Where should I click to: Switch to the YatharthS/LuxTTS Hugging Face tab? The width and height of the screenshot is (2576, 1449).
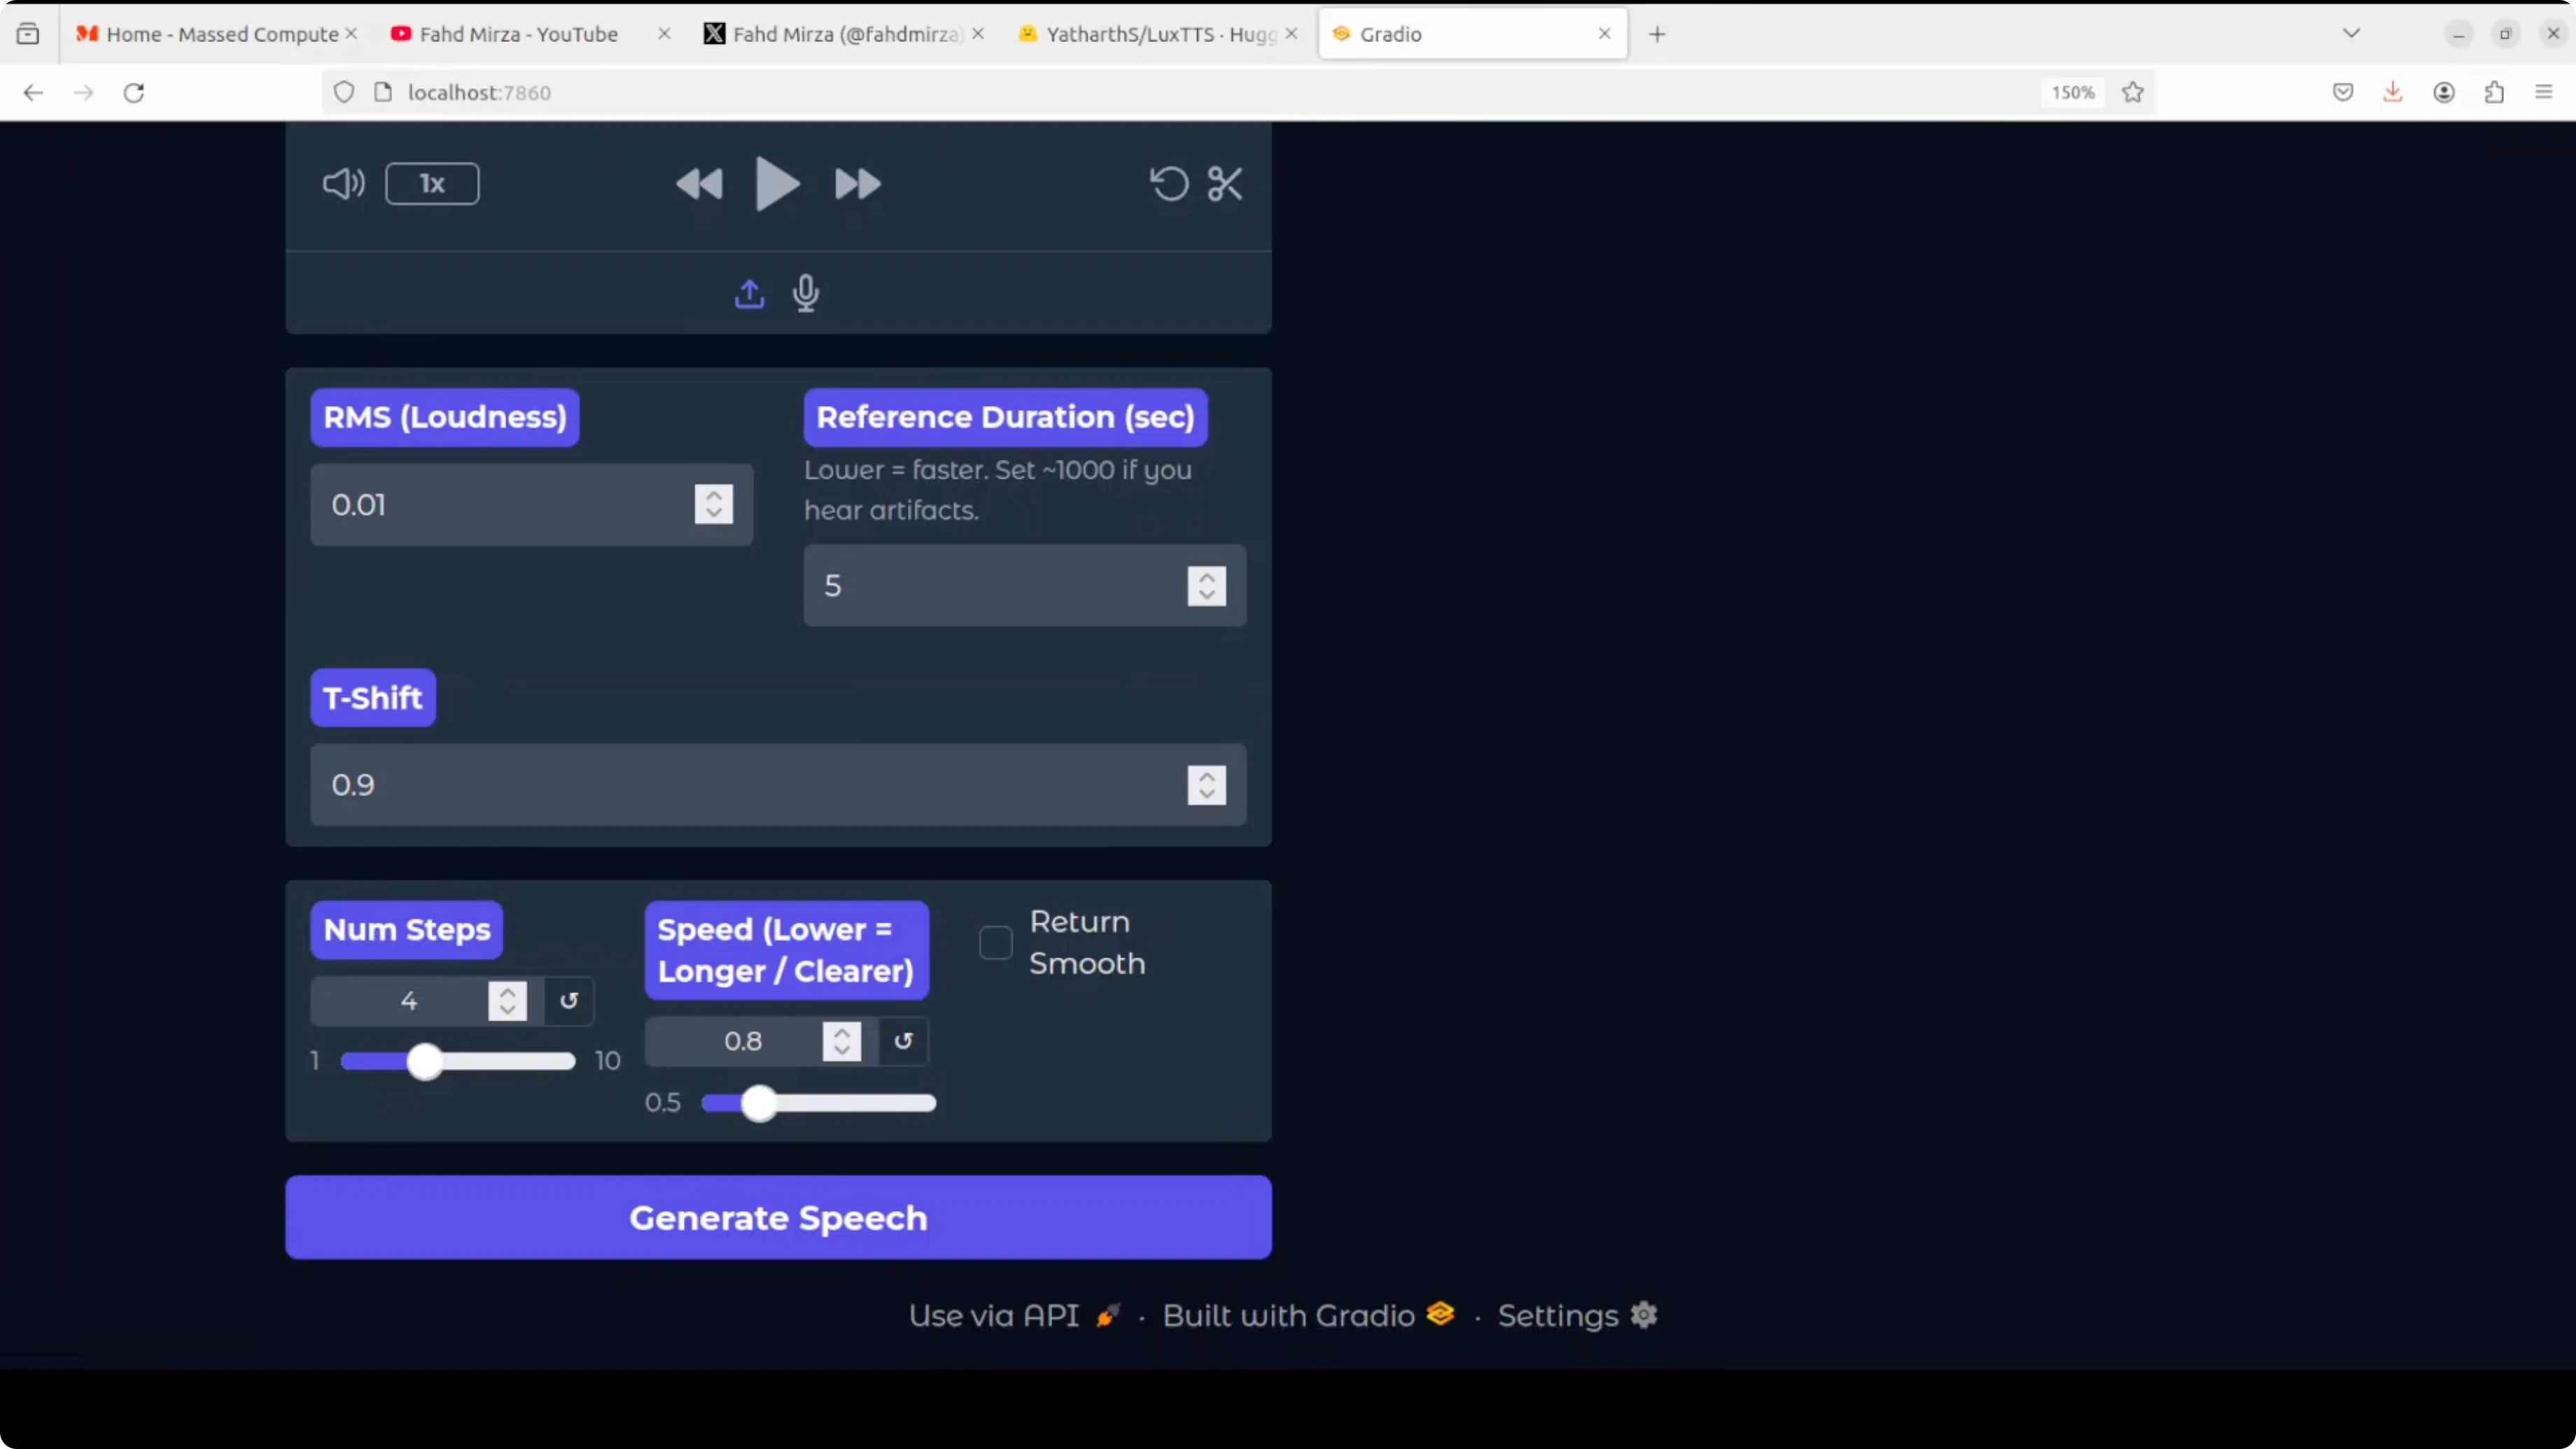click(x=1158, y=34)
